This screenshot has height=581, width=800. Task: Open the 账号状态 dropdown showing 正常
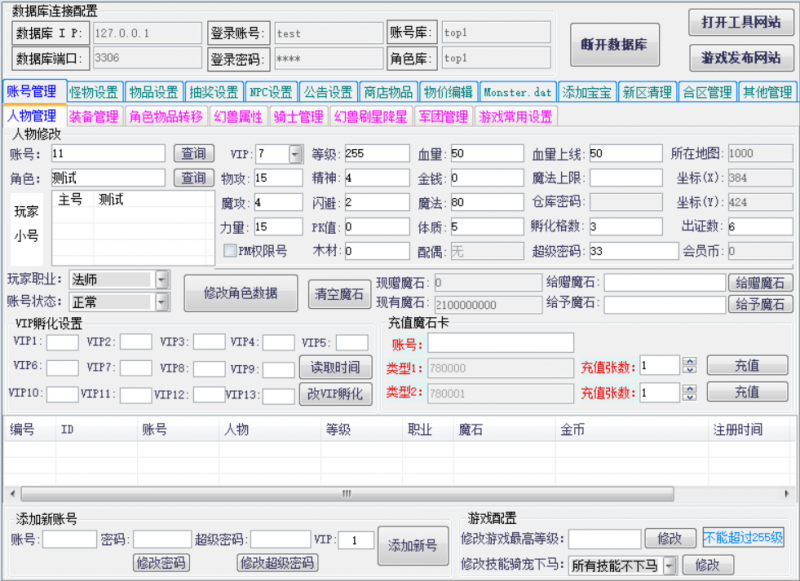[160, 303]
